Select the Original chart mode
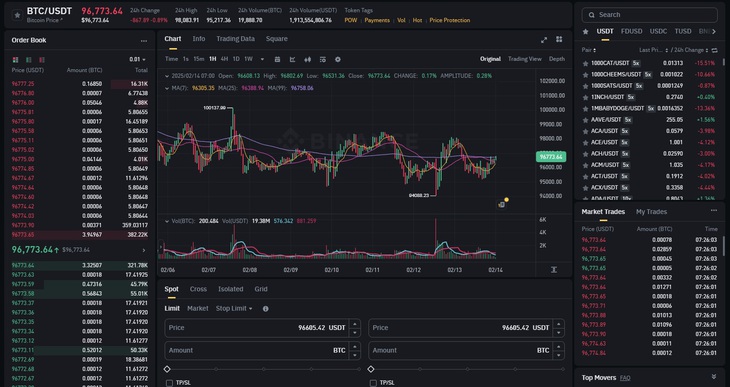The image size is (730, 387). coord(490,59)
